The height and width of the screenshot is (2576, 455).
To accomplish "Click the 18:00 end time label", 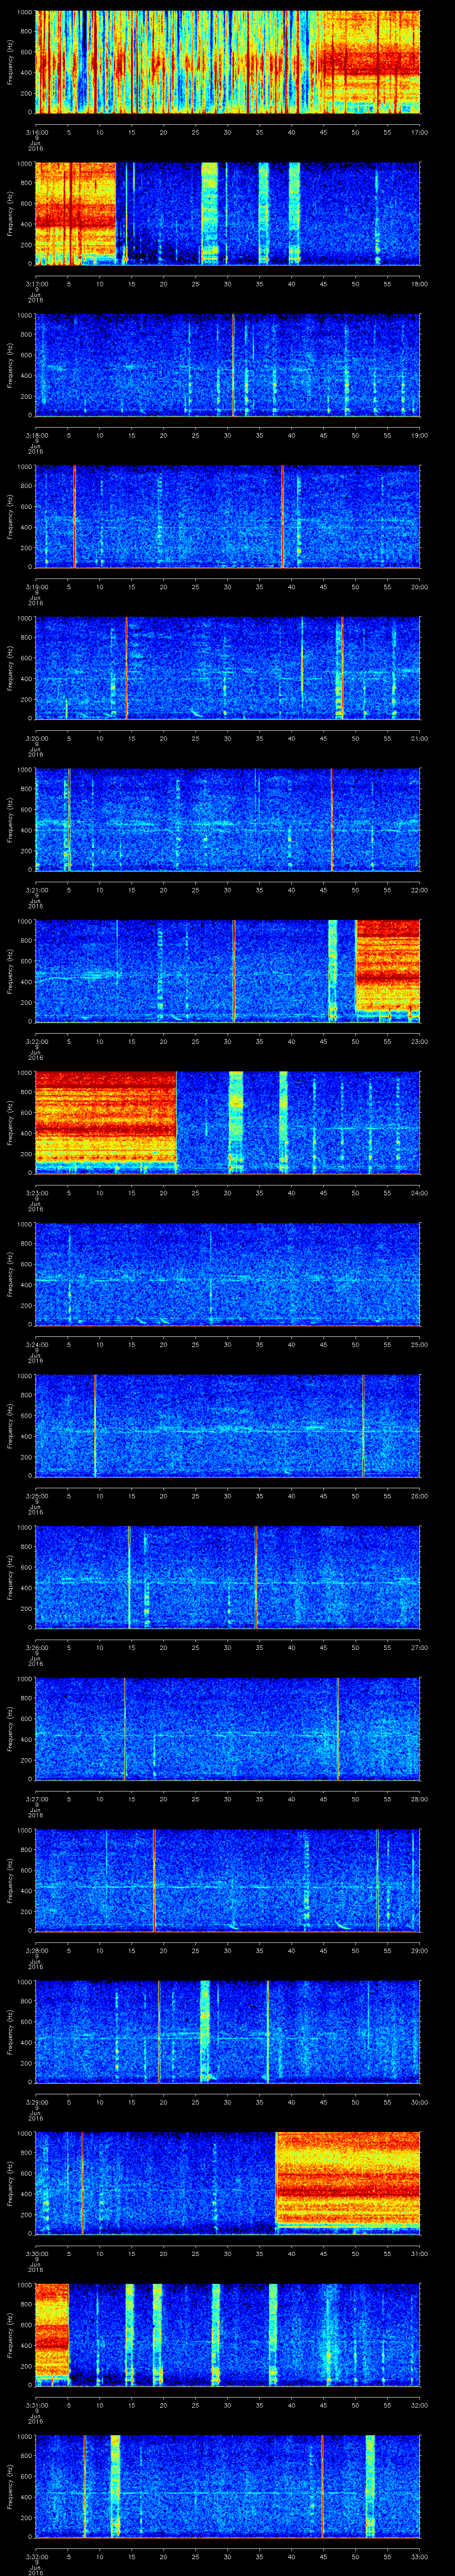I will click(419, 284).
